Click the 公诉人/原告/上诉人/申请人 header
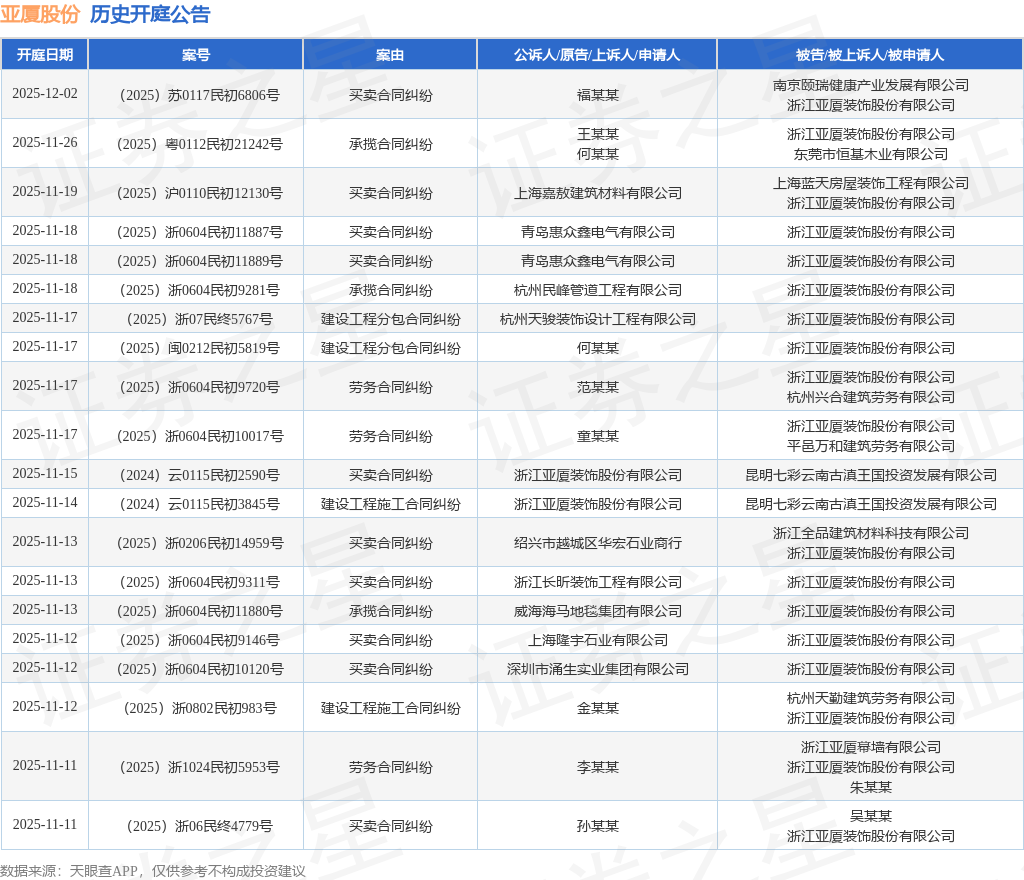1024x880 pixels. 597,55
